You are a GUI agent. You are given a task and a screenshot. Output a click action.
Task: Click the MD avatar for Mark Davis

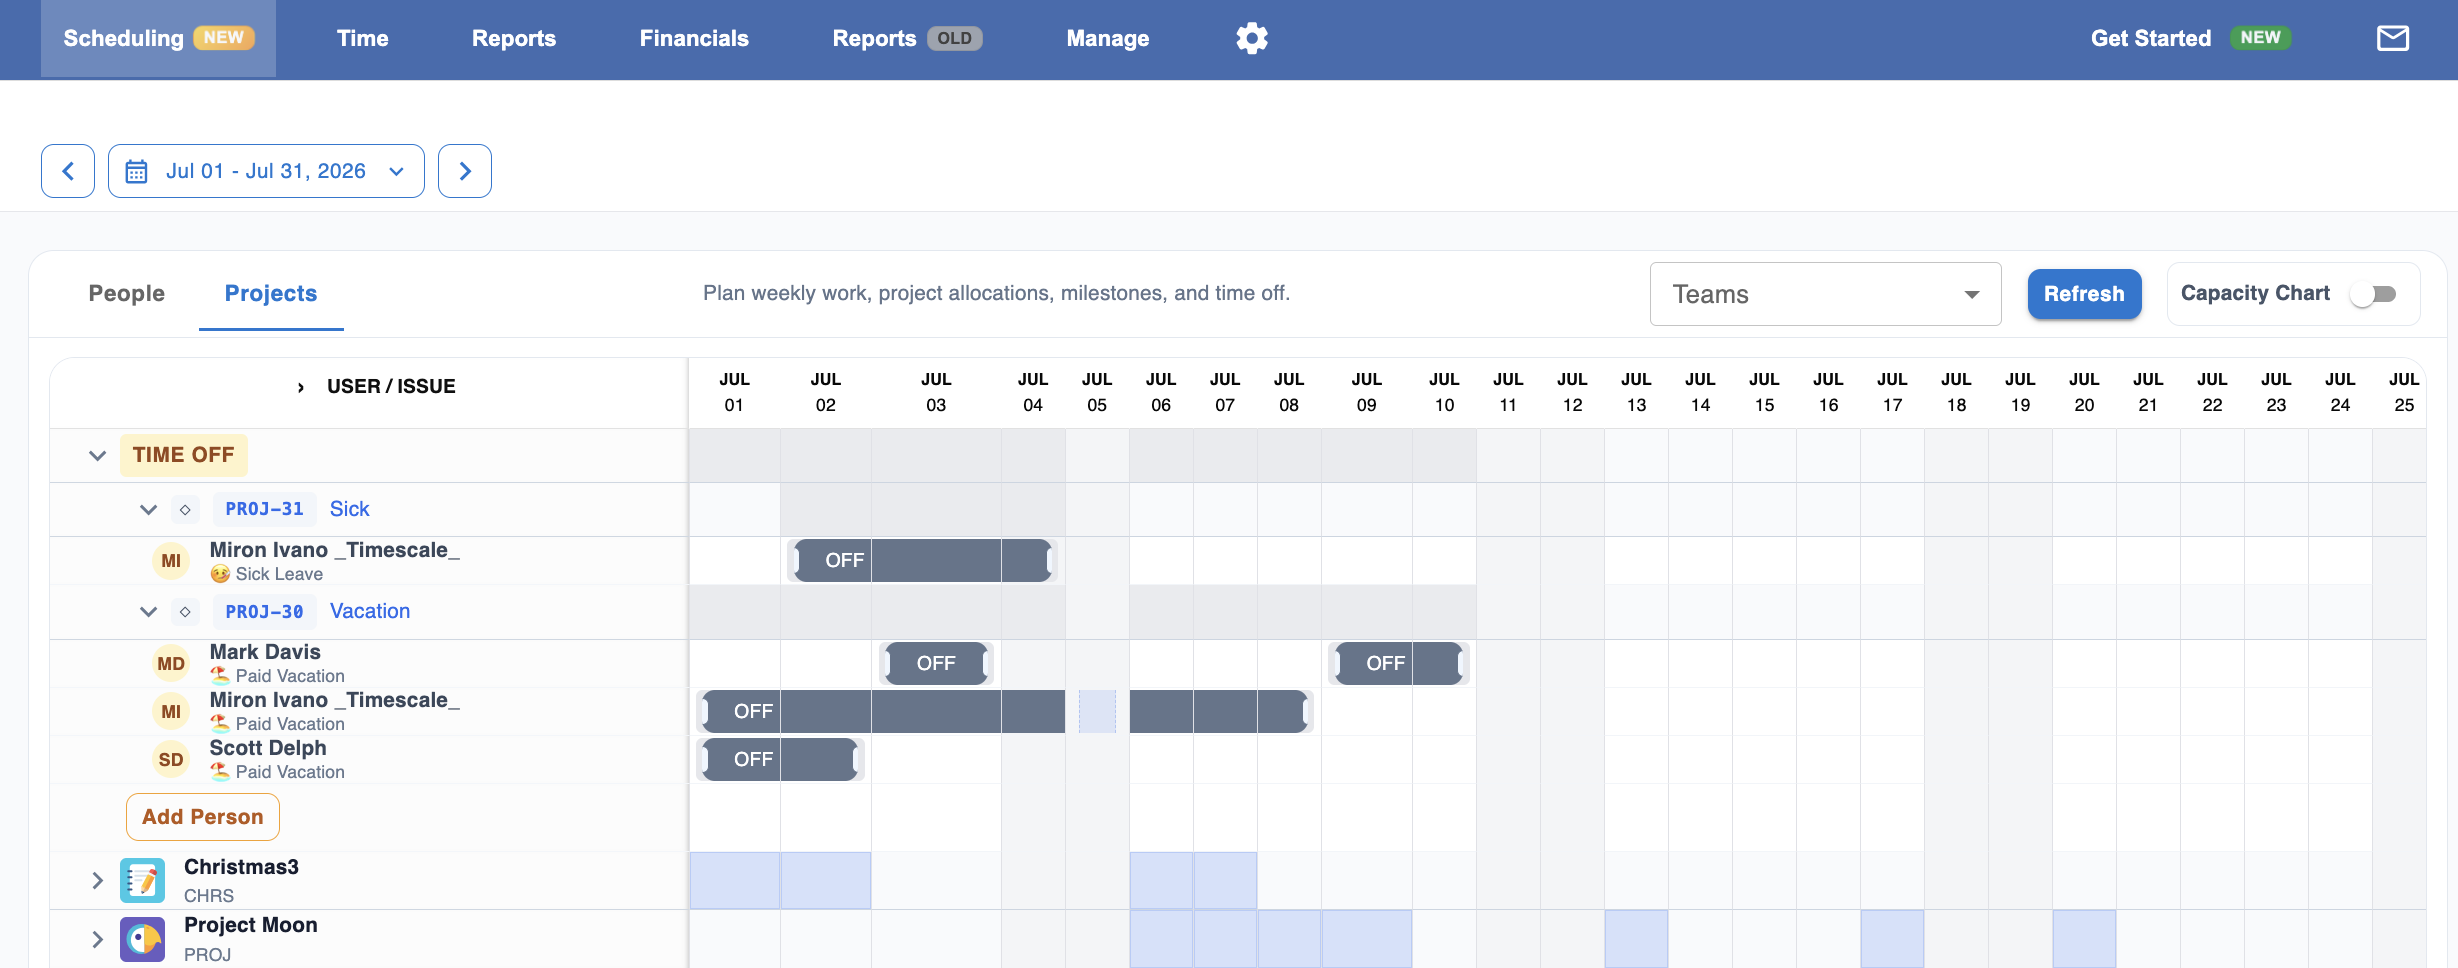(171, 664)
